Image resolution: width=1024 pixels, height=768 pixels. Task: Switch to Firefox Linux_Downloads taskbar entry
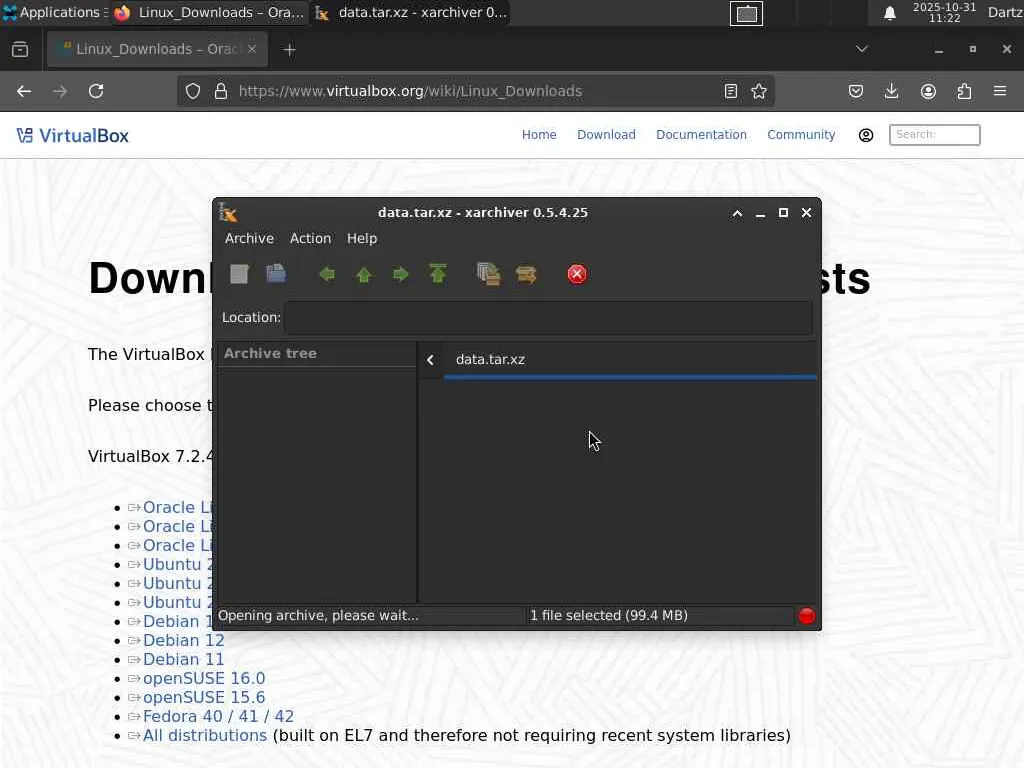coord(209,12)
